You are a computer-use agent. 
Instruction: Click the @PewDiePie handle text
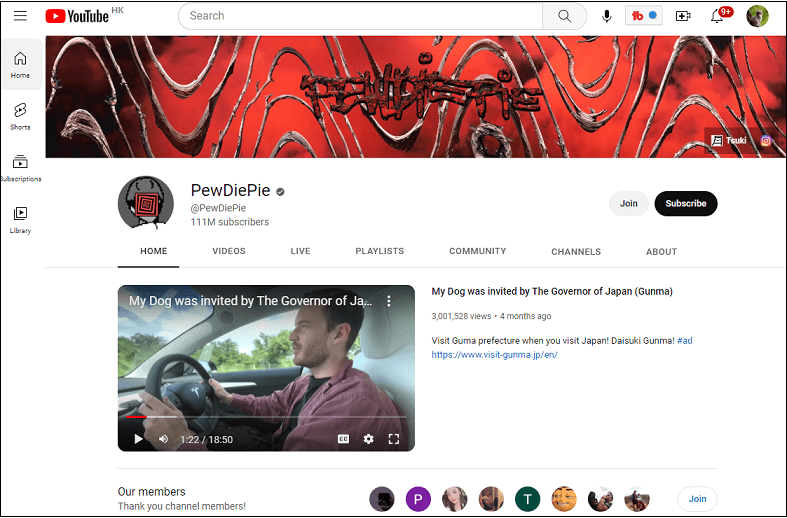(218, 208)
